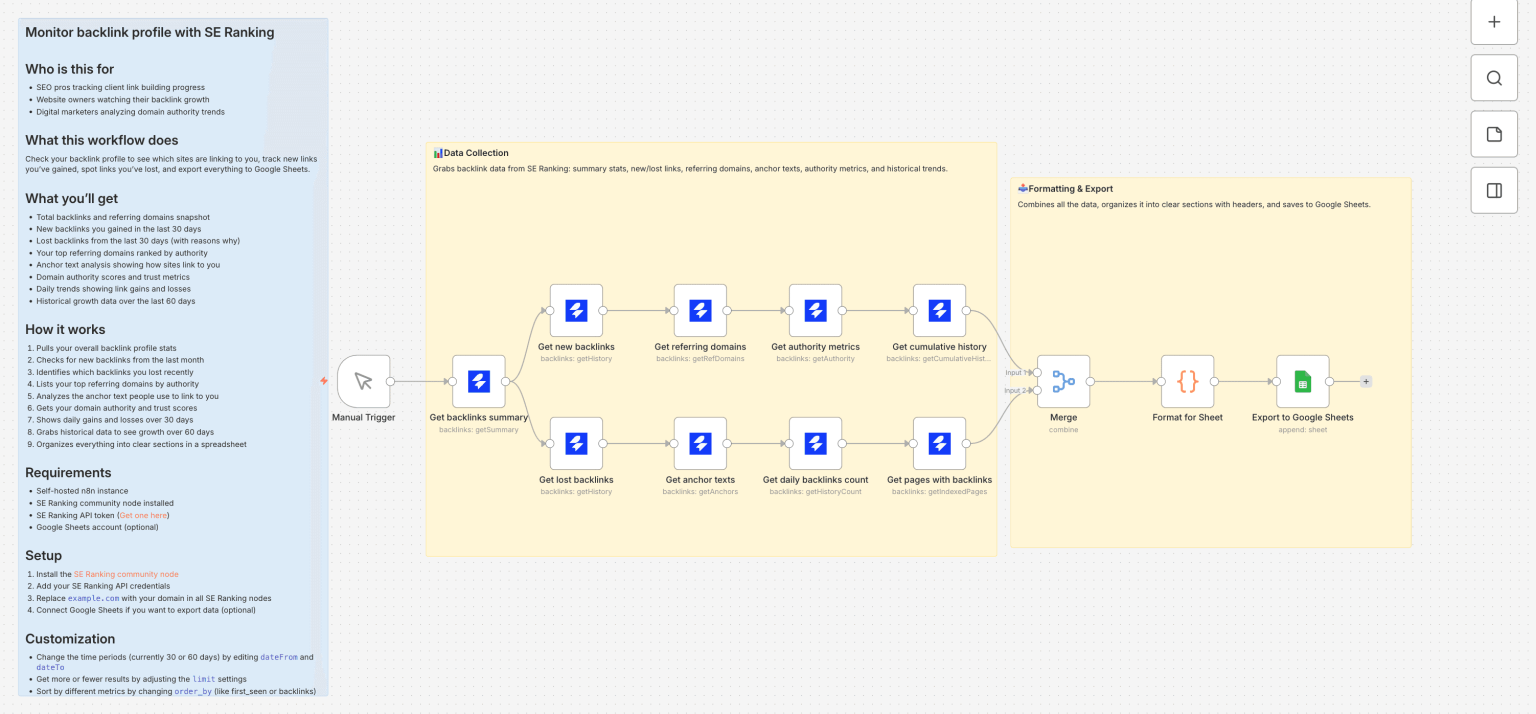This screenshot has height=714, width=1536.
Task: Click the 'What you'll get' heading
Action: coord(72,199)
